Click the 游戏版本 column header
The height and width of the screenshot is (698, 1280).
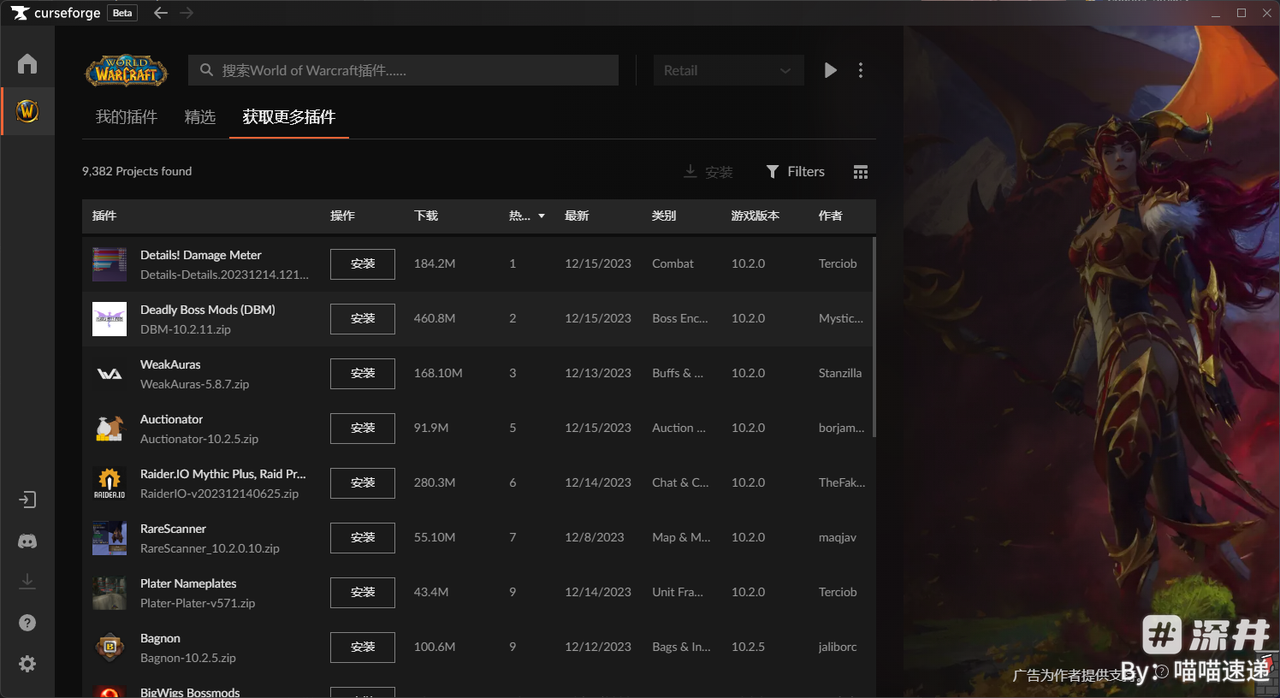pyautogui.click(x=755, y=216)
